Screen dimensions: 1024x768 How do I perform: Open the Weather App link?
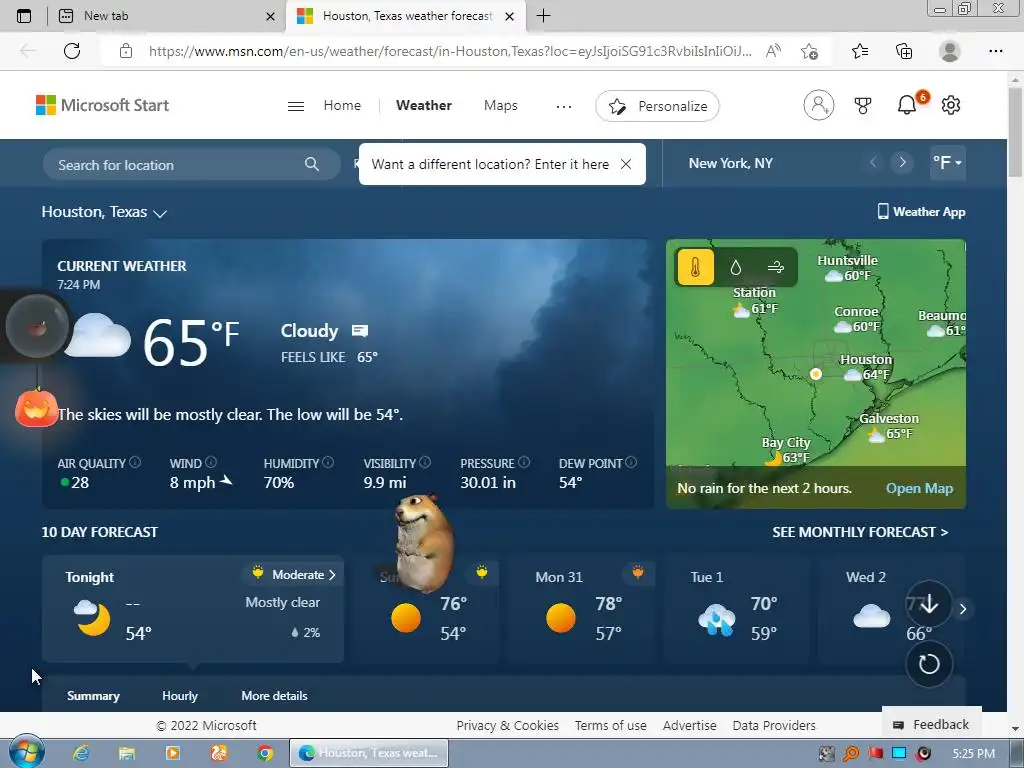[921, 212]
